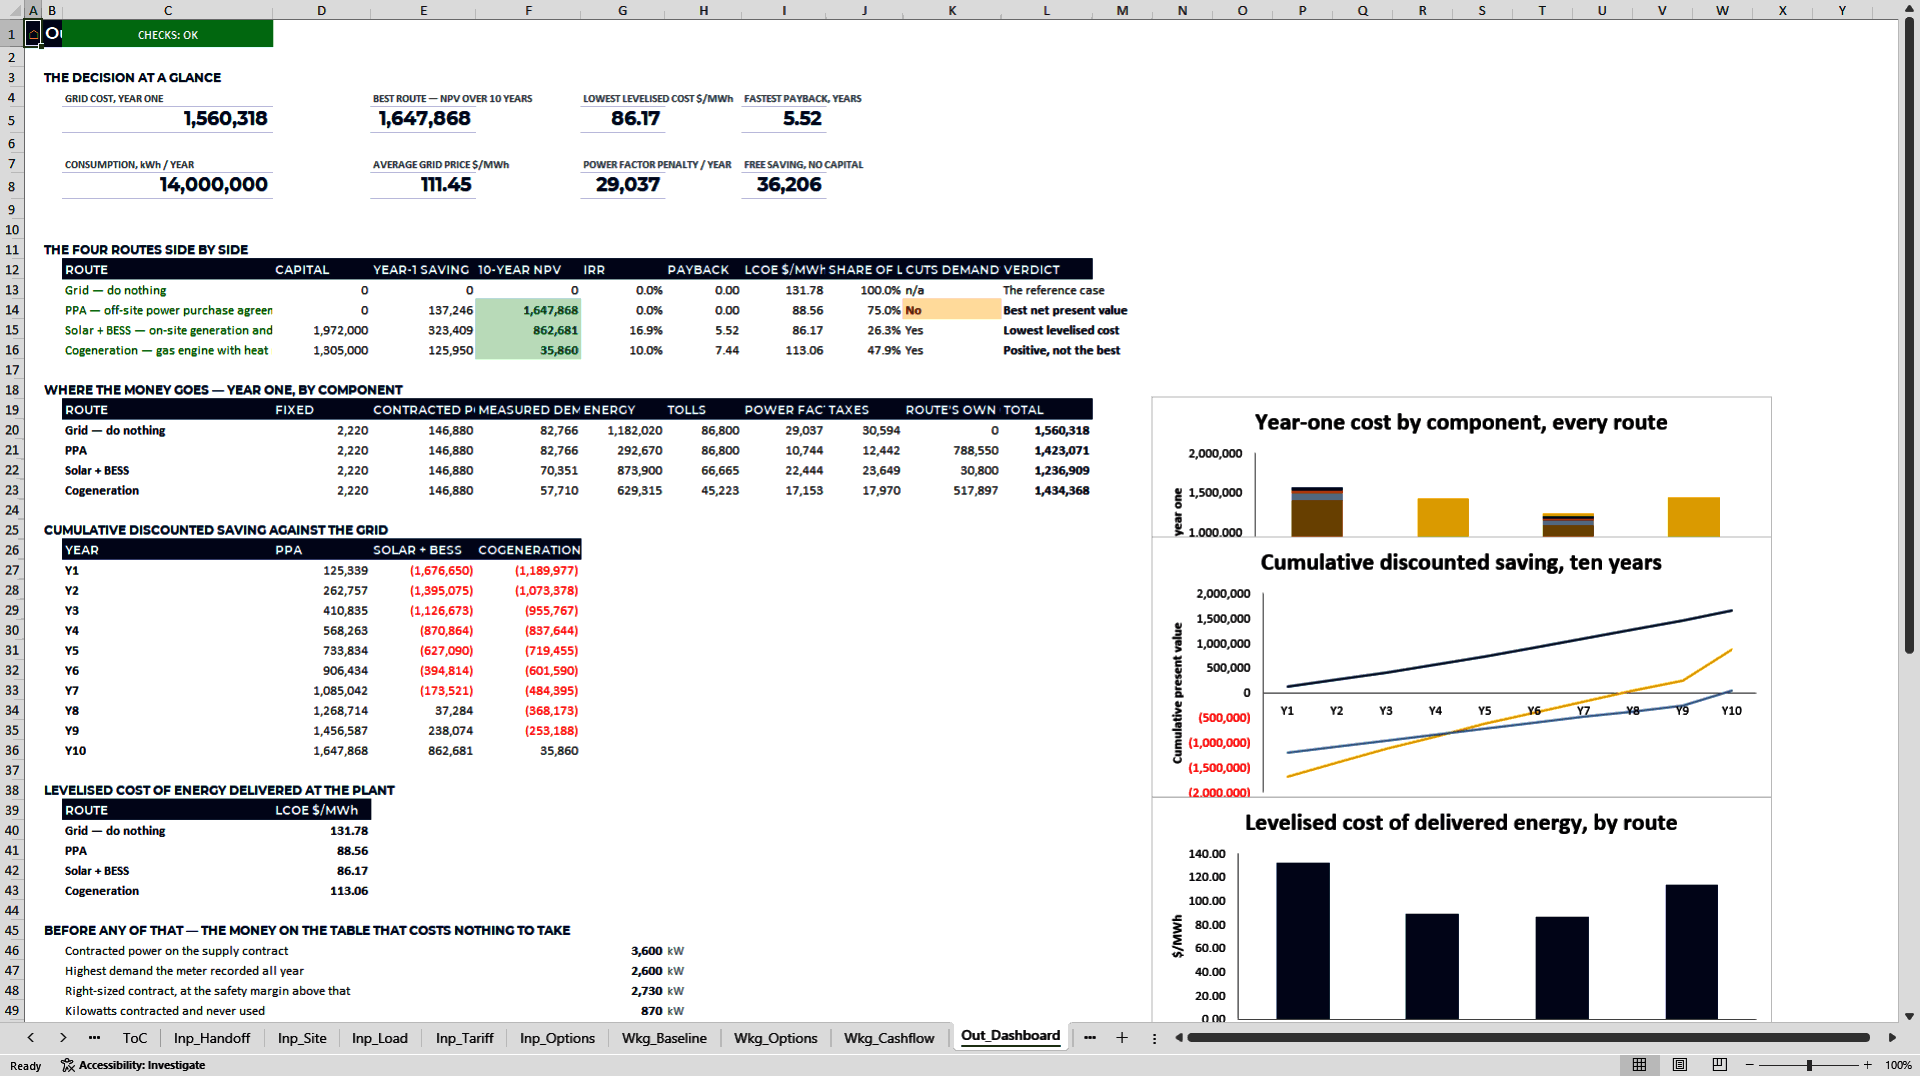The image size is (1920, 1076).
Task: Open the Inp_Handoff sheet tab
Action: (212, 1038)
